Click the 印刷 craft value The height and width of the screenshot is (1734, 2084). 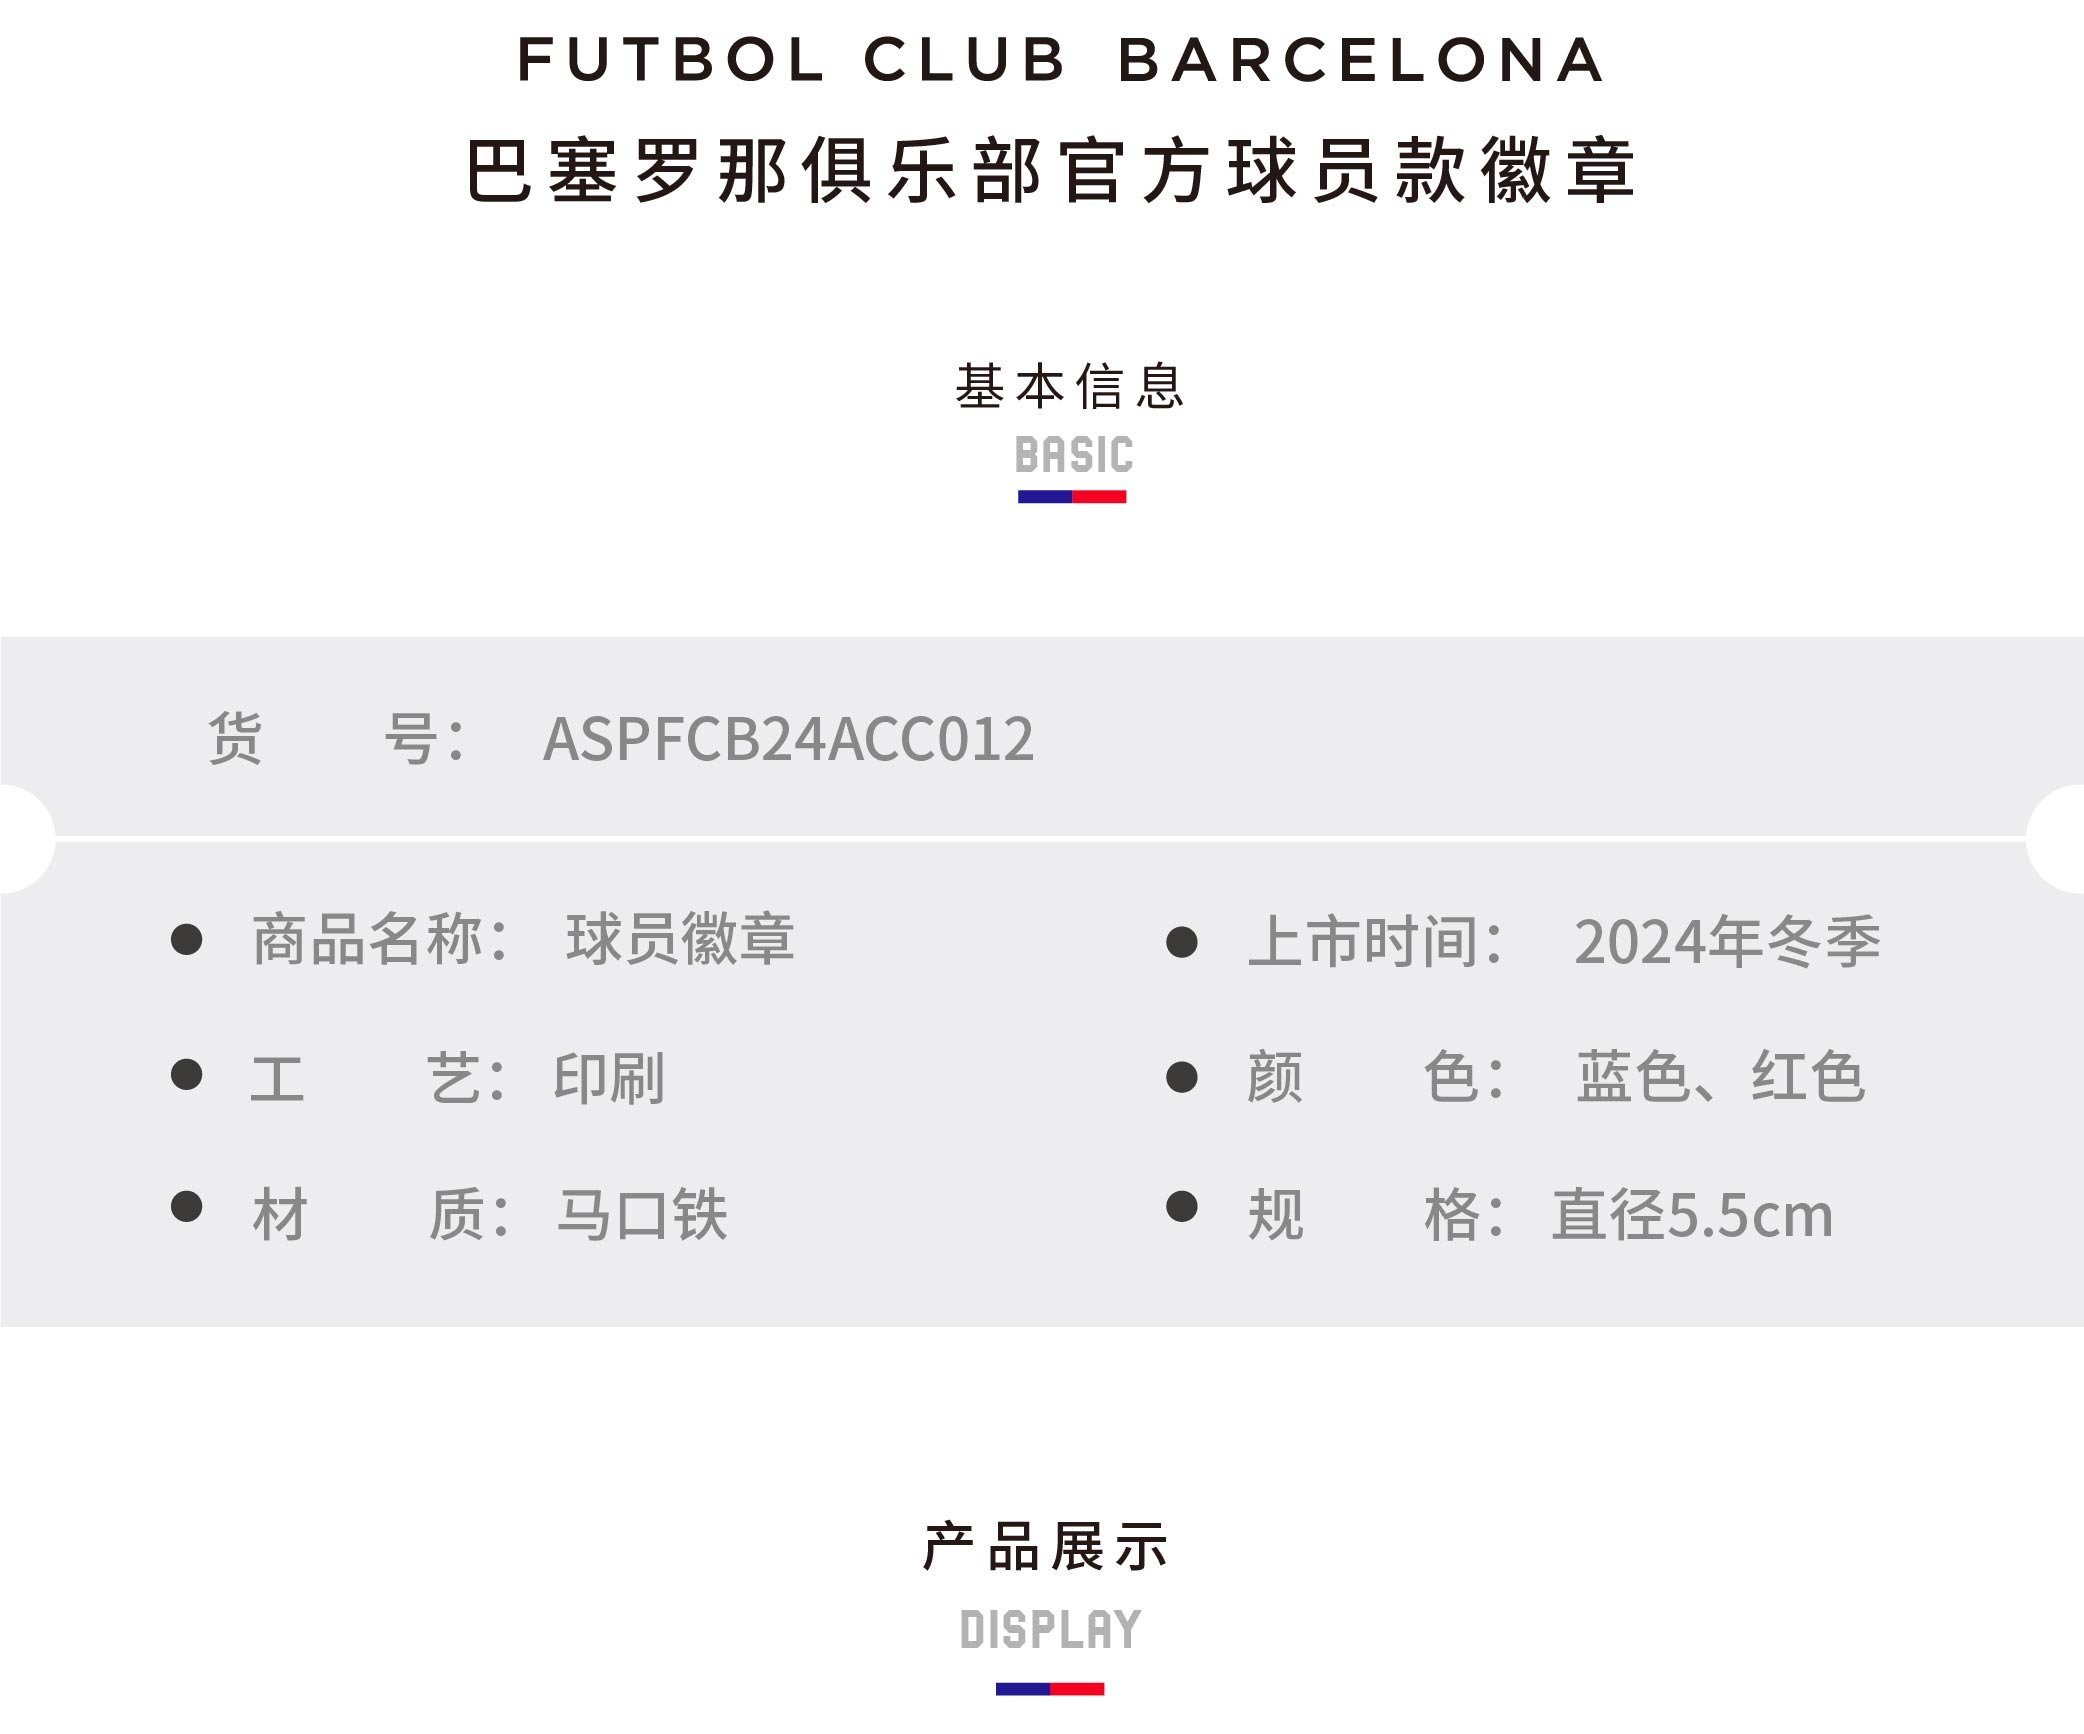point(609,1078)
